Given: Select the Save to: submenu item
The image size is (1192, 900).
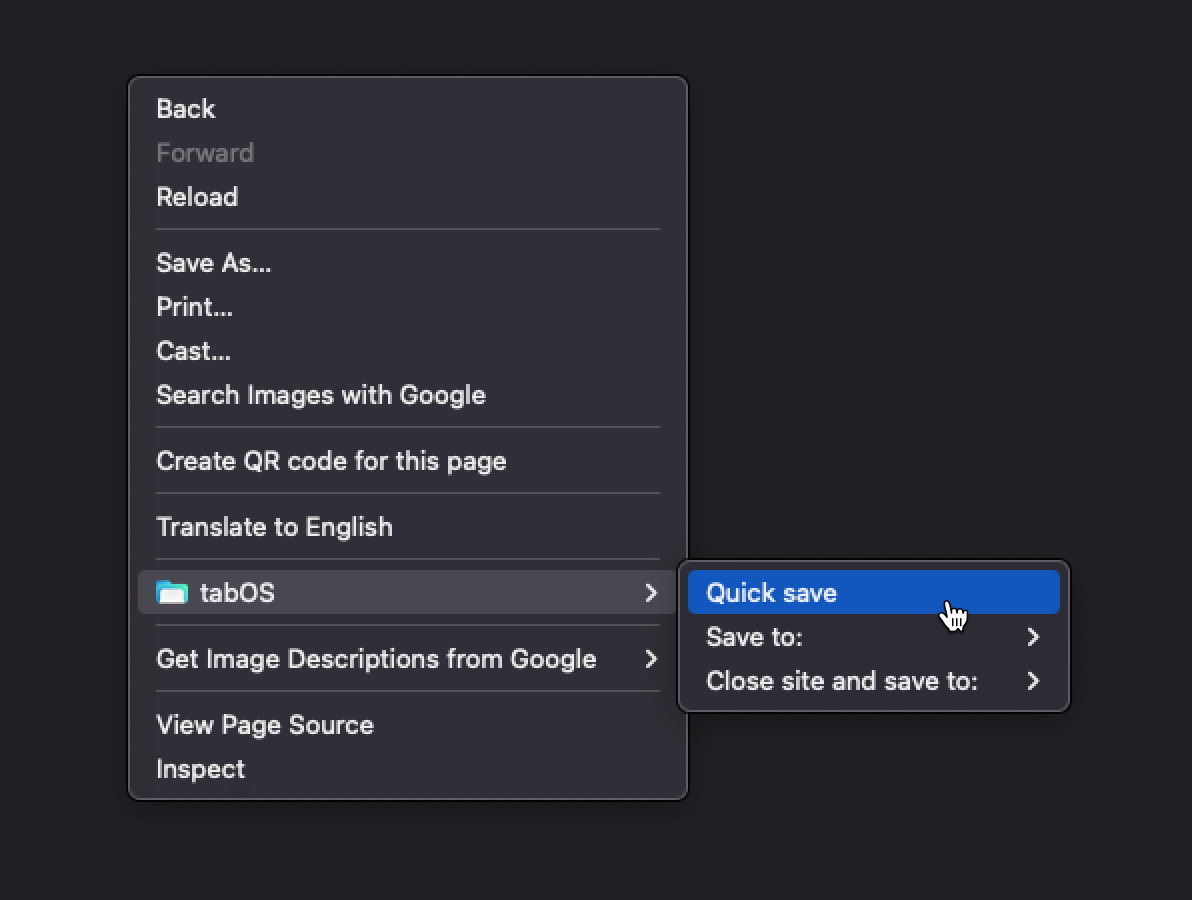Looking at the screenshot, I should pyautogui.click(x=873, y=637).
